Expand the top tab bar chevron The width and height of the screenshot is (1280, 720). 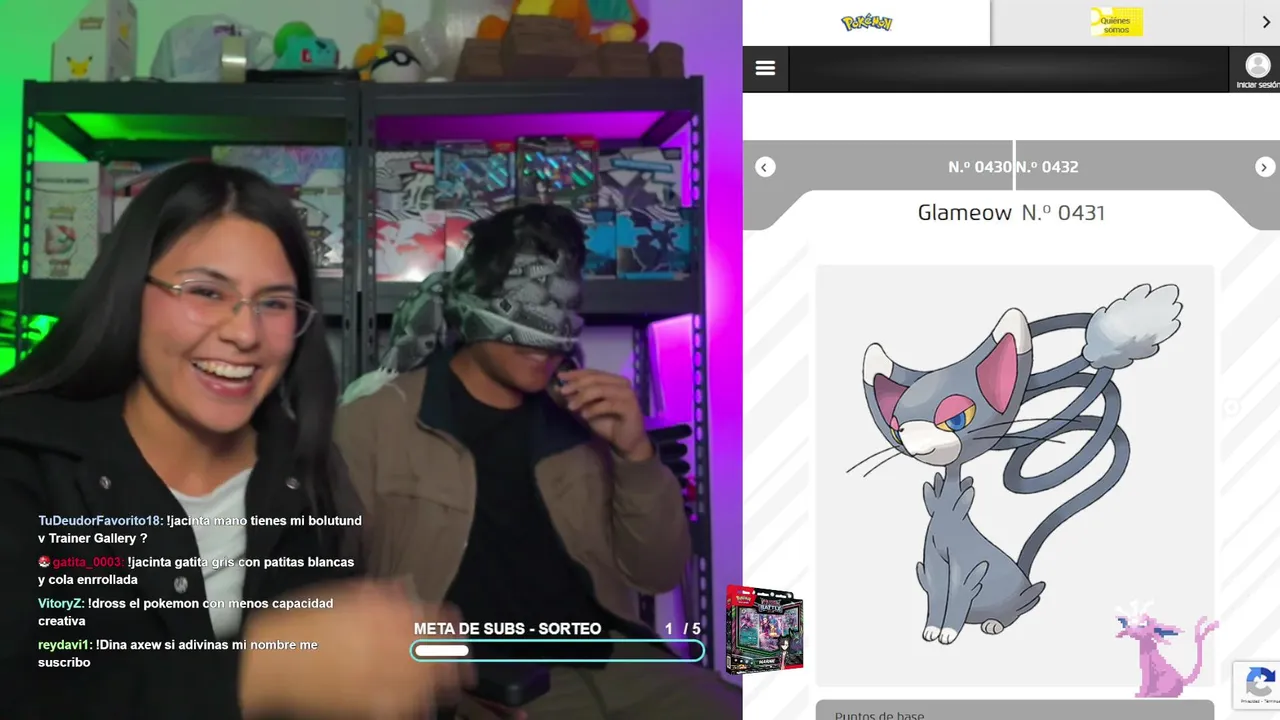click(1266, 22)
